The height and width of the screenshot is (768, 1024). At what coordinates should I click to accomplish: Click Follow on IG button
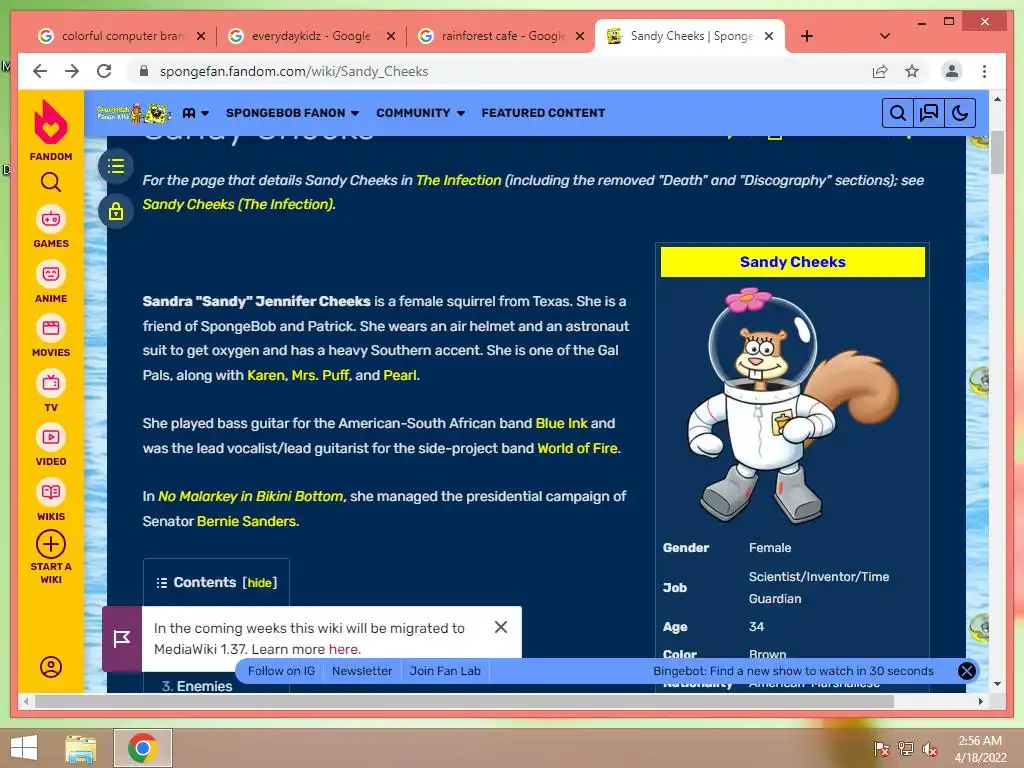[281, 671]
